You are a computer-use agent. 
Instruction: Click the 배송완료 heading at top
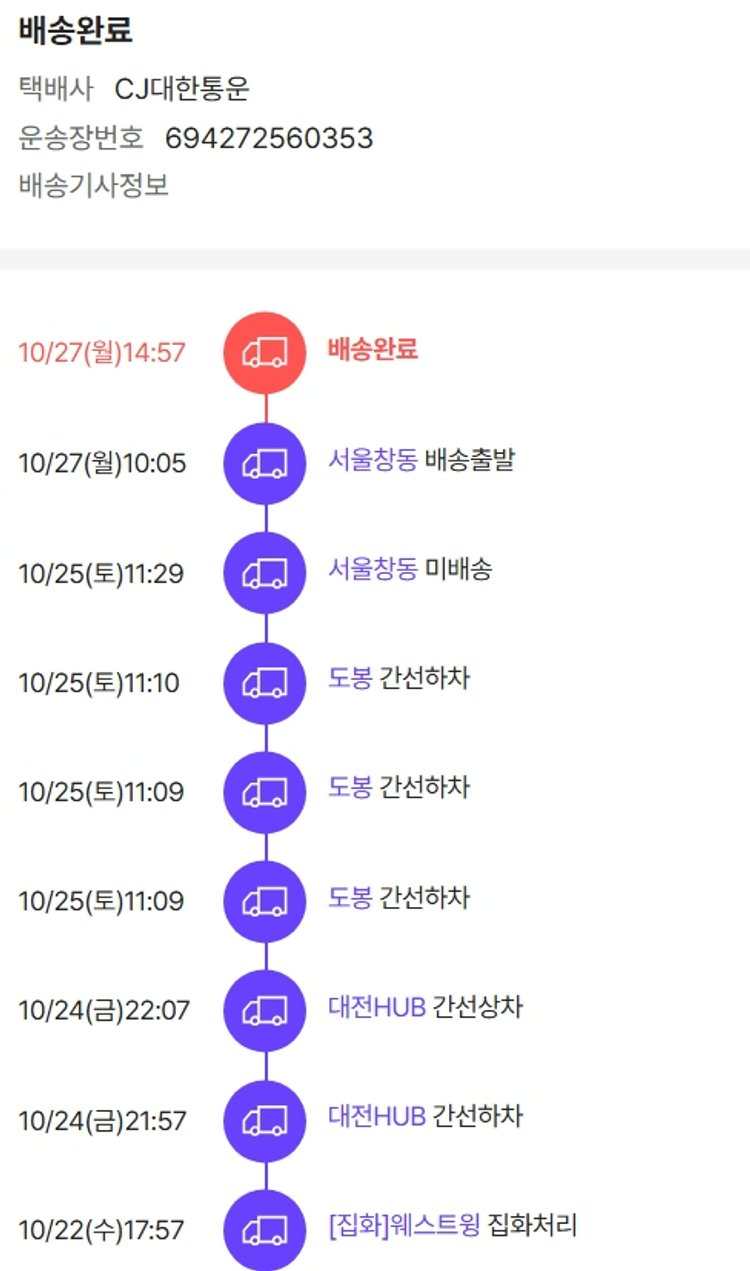coord(75,31)
